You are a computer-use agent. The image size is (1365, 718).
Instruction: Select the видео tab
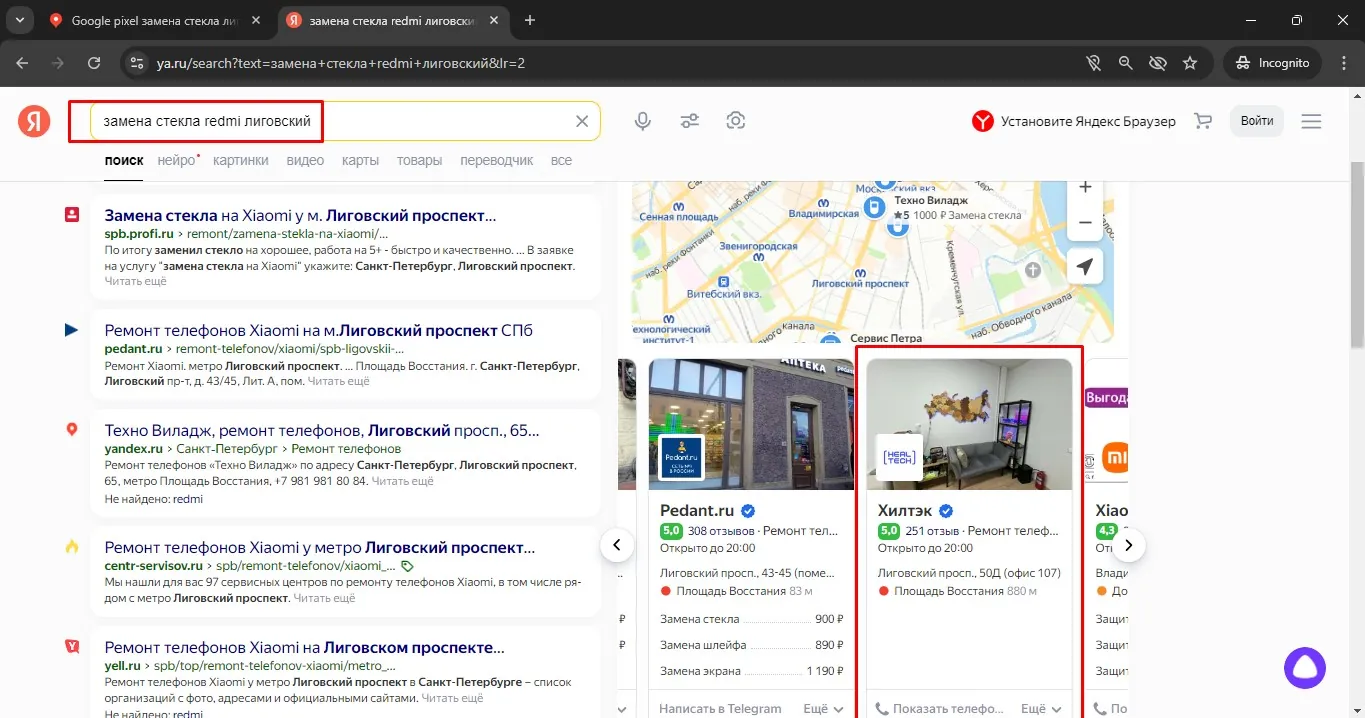pos(305,160)
